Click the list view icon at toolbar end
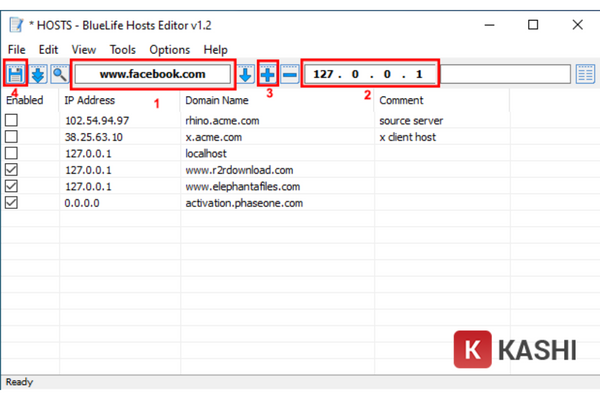Image resolution: width=600 pixels, height=400 pixels. pyautogui.click(x=585, y=74)
